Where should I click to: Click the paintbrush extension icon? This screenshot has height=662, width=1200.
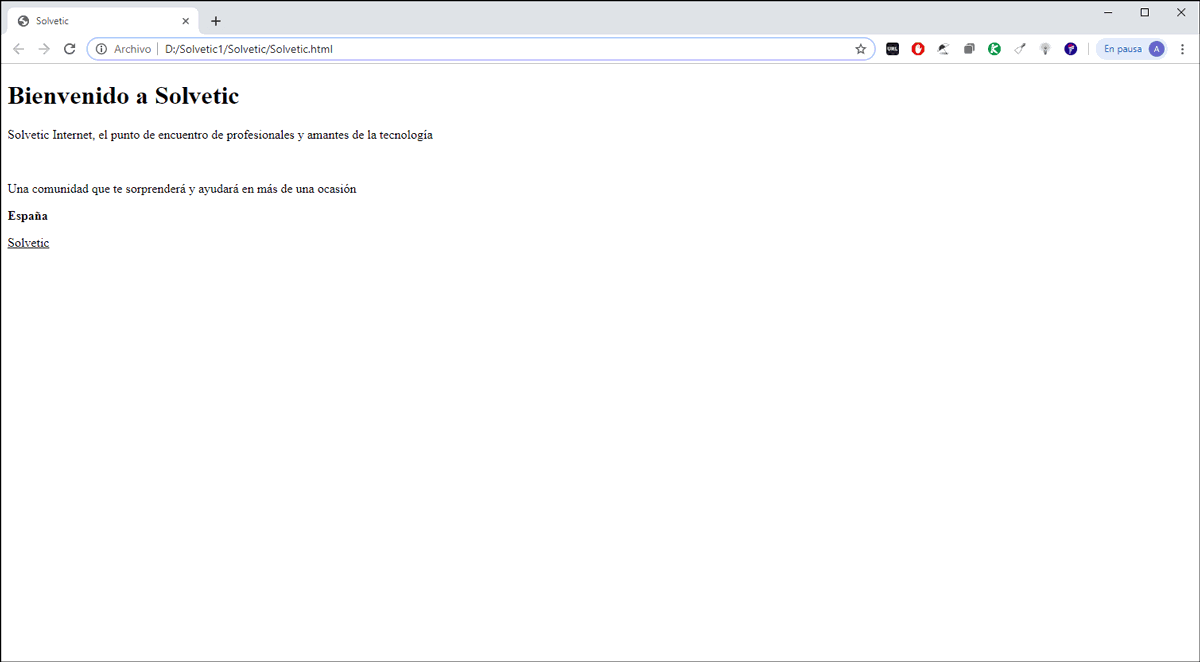point(1019,49)
